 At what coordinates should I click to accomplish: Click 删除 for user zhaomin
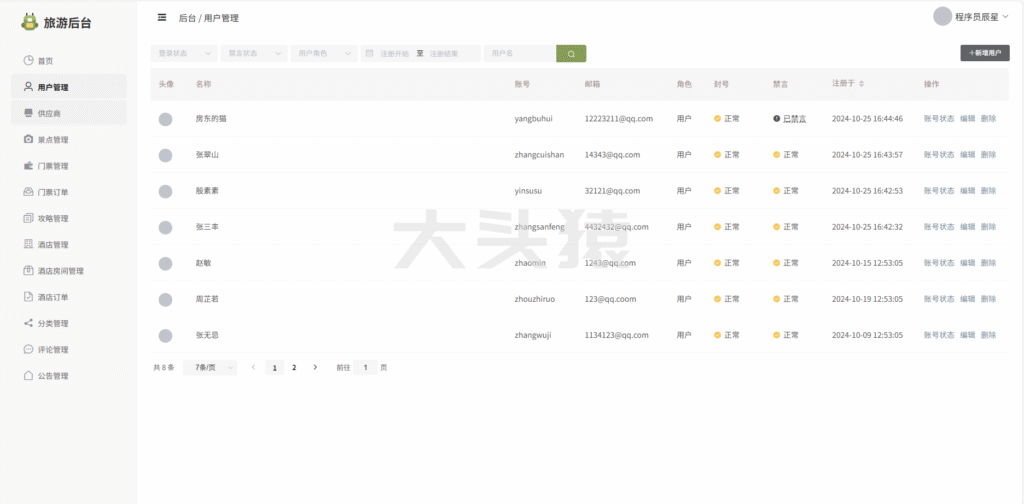pyautogui.click(x=989, y=262)
